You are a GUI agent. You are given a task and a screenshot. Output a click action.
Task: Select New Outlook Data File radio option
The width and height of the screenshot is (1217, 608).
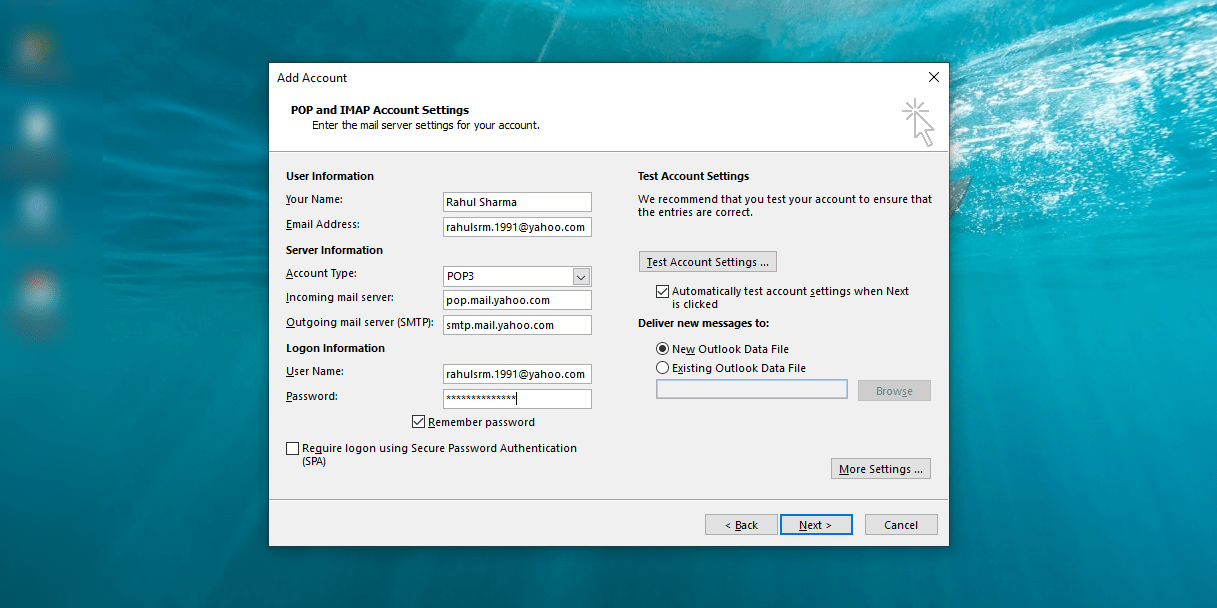click(x=662, y=349)
